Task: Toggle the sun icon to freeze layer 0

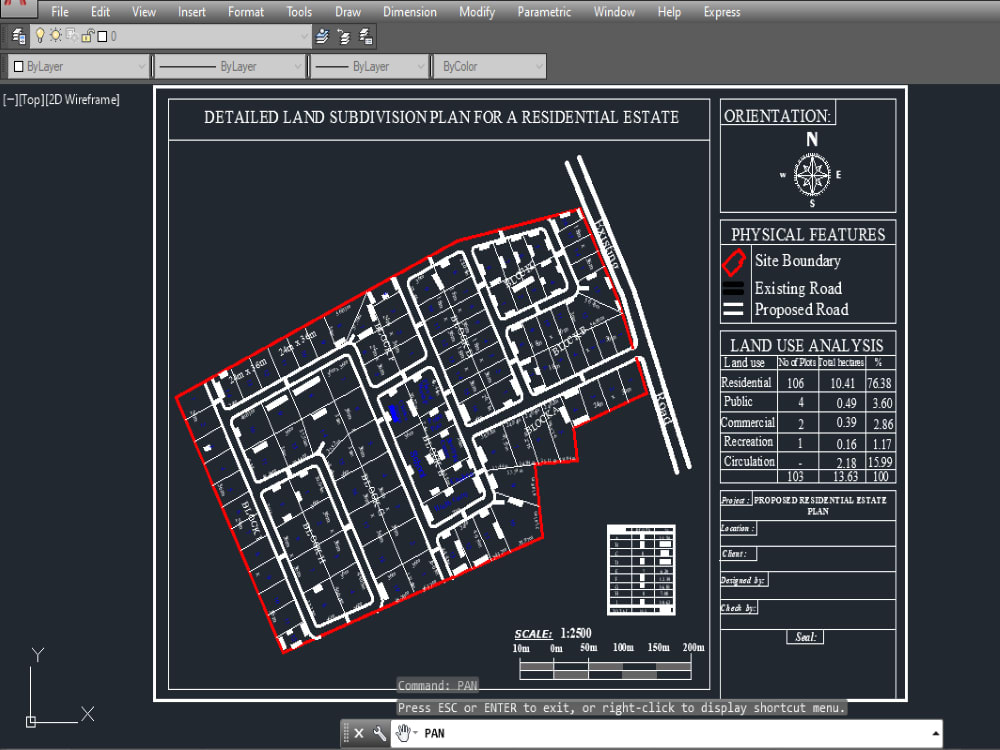Action: [55, 34]
